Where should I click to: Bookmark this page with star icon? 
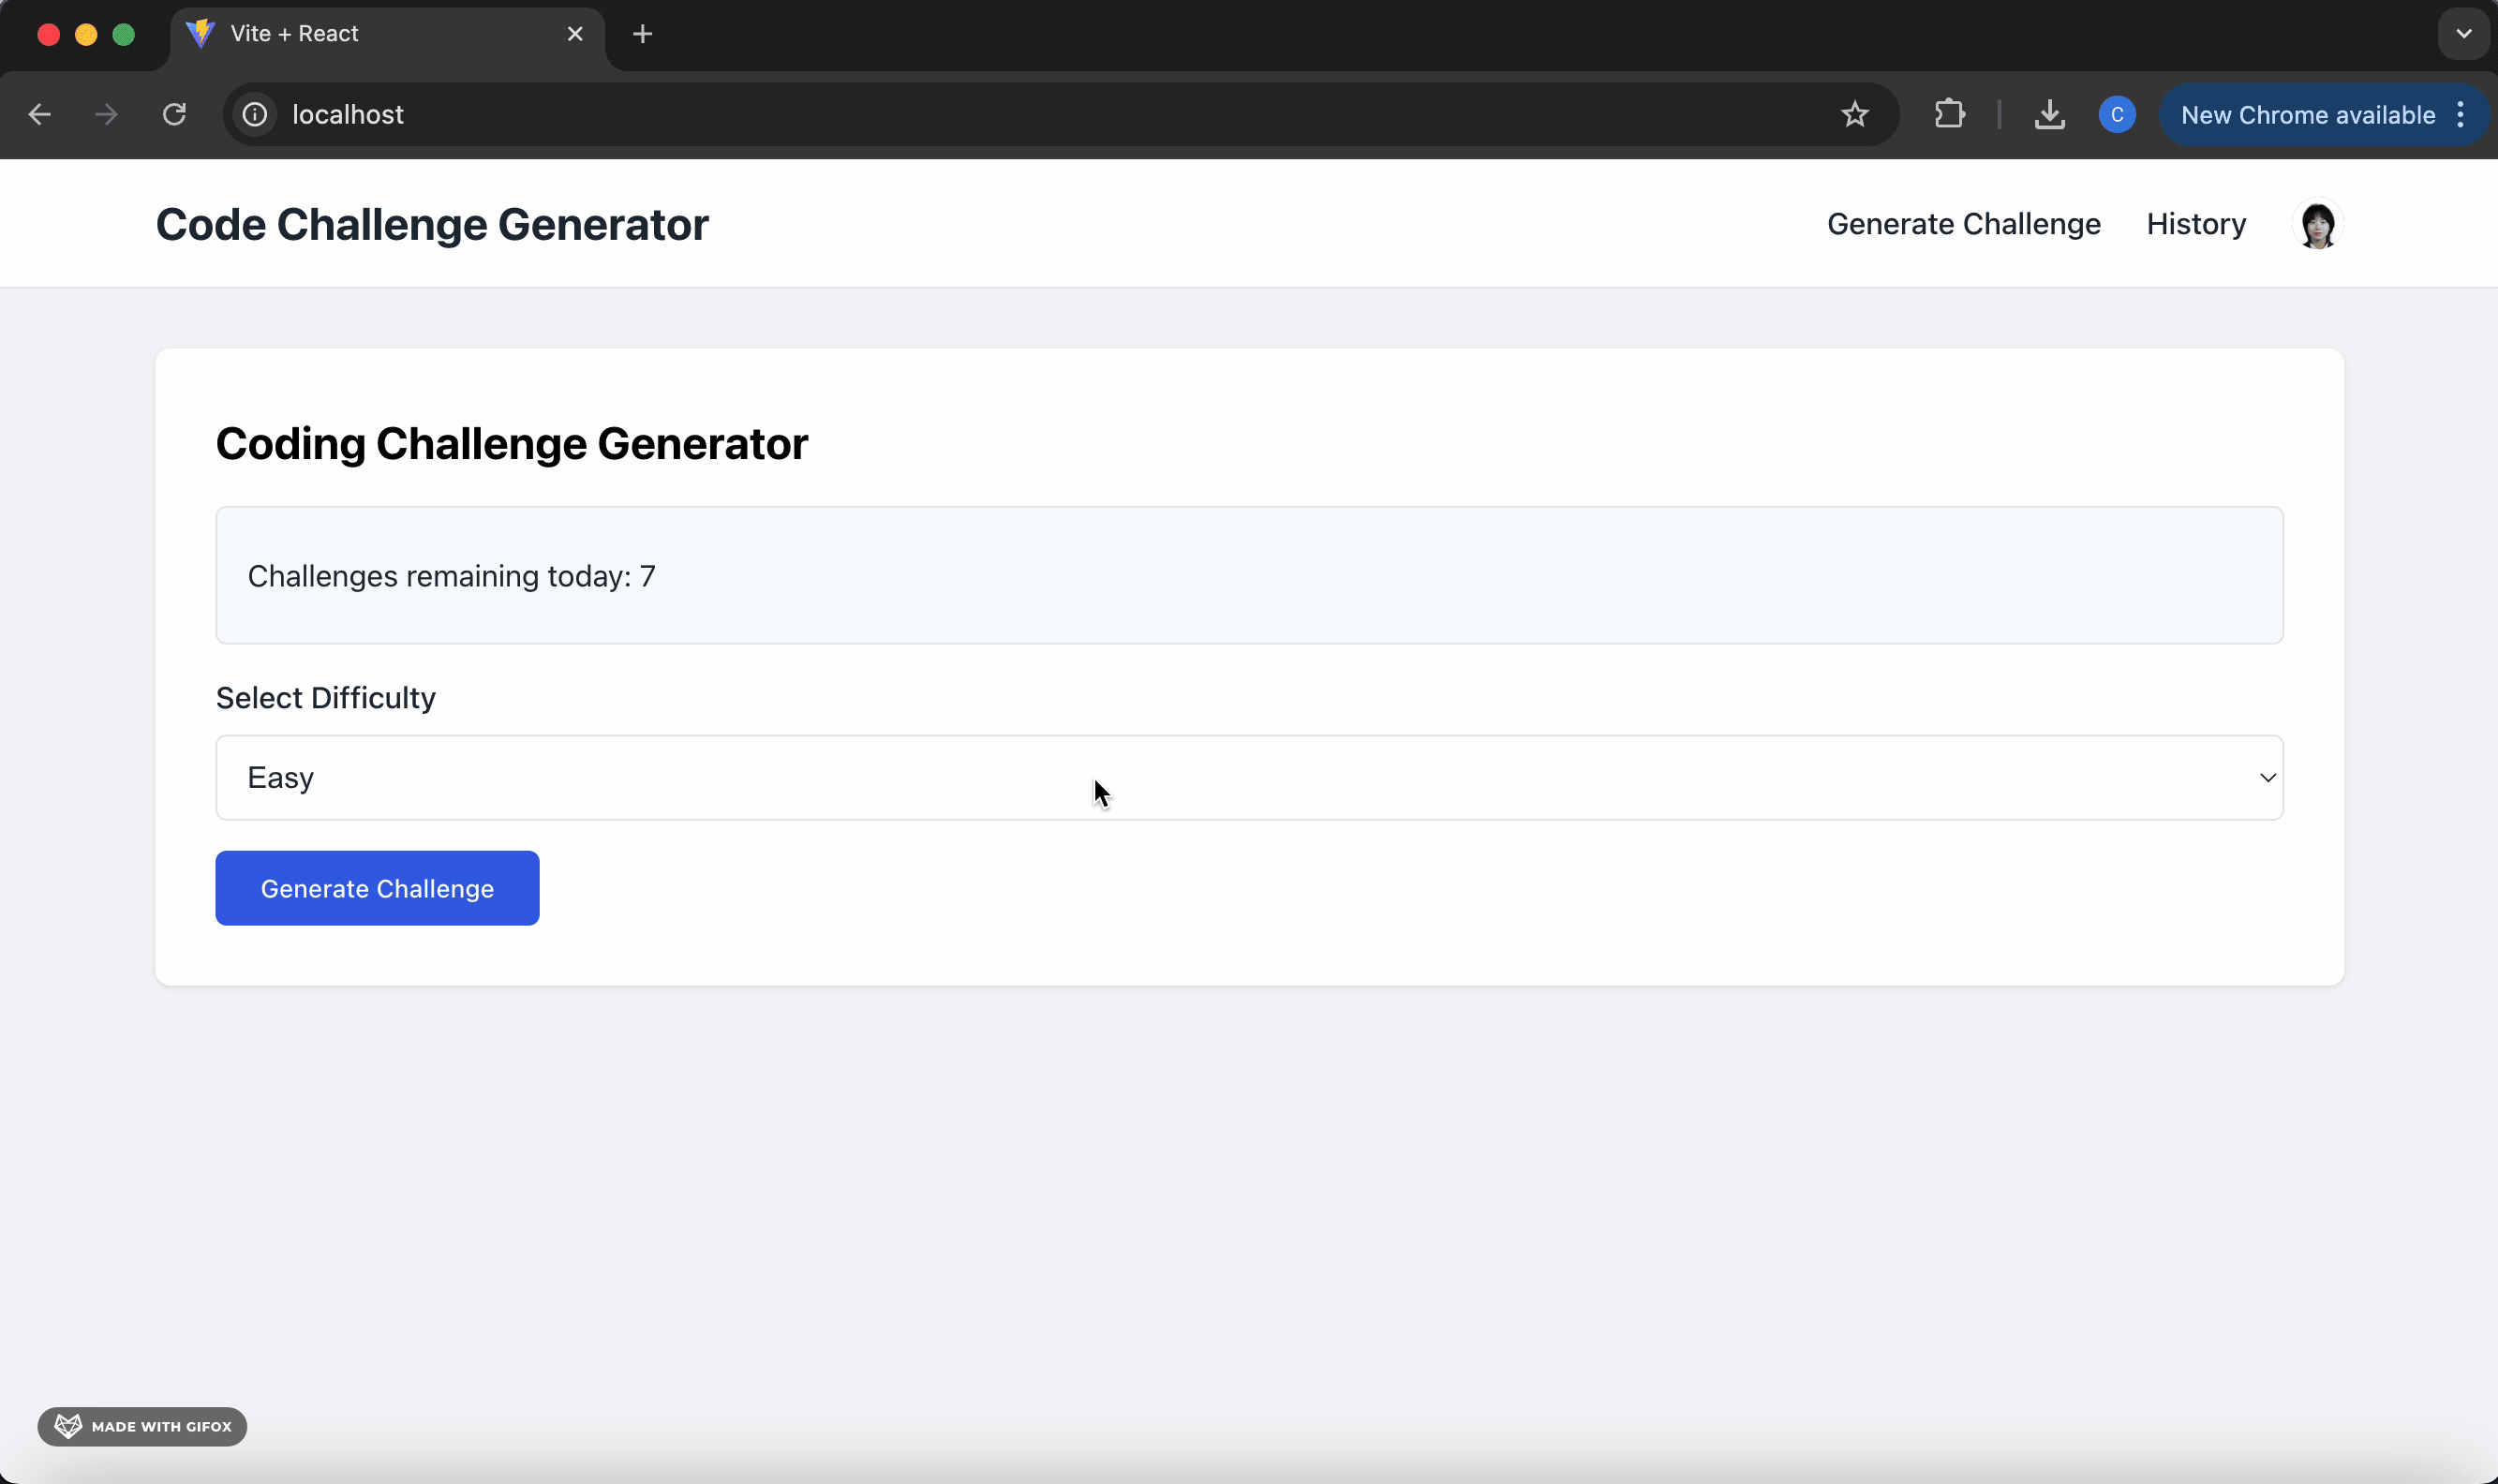pyautogui.click(x=1854, y=115)
